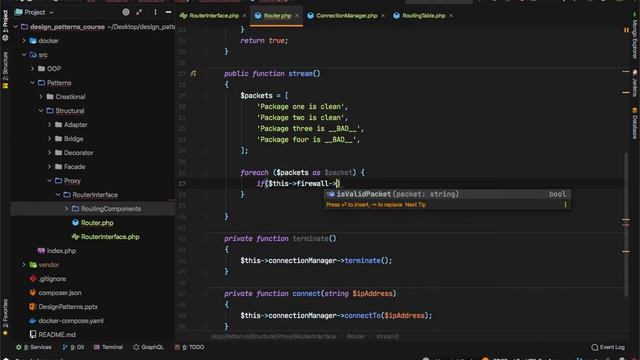640x360 pixels.
Task: Open the Git tool window
Action: click(73, 347)
